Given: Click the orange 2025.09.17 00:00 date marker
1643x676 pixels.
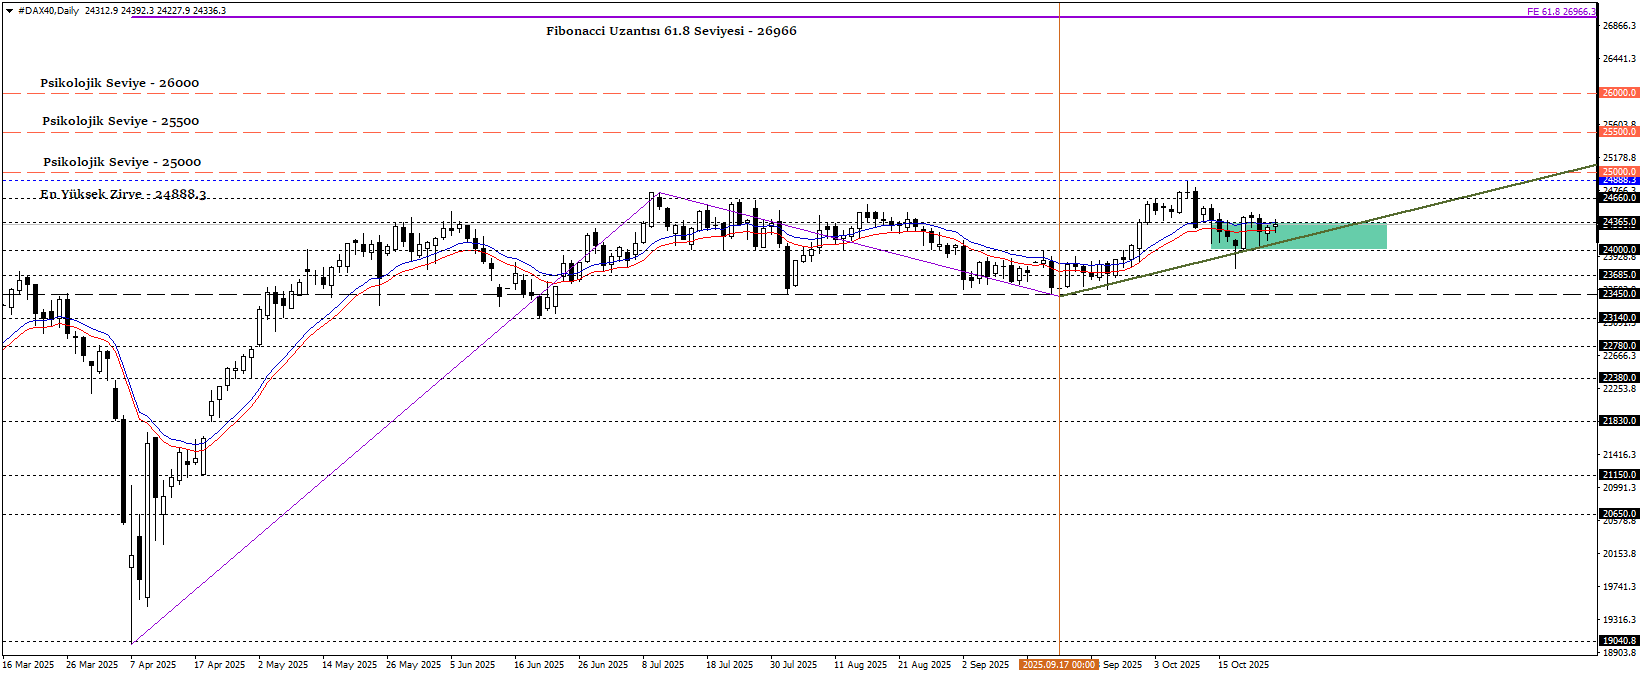Looking at the screenshot, I should click(1058, 665).
